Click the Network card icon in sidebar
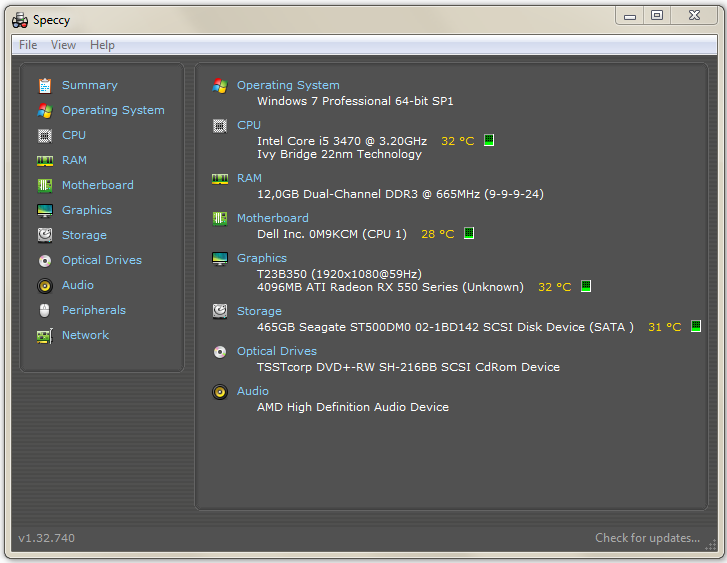This screenshot has width=727, height=563. pyautogui.click(x=45, y=336)
